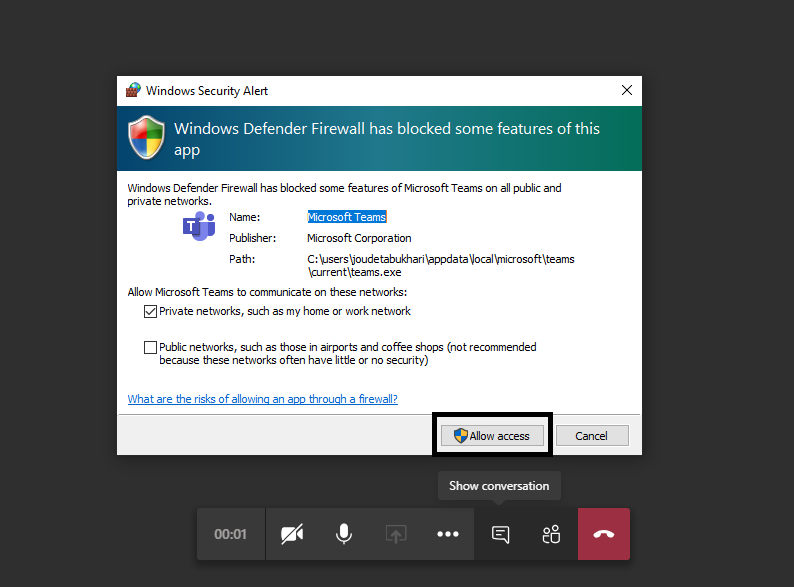Click the Microsoft Corporation publisher text
The height and width of the screenshot is (587, 794).
[359, 238]
